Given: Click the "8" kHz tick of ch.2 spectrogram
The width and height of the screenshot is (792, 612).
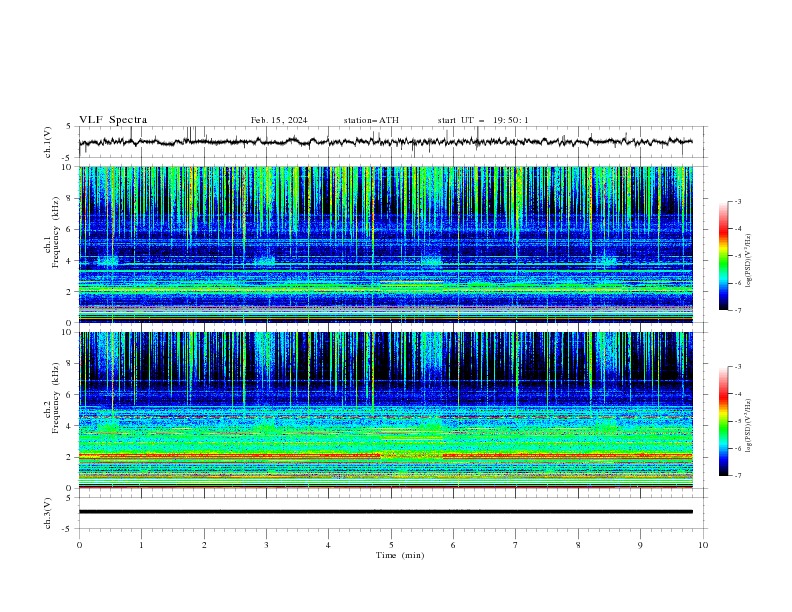Looking at the screenshot, I should [x=69, y=364].
